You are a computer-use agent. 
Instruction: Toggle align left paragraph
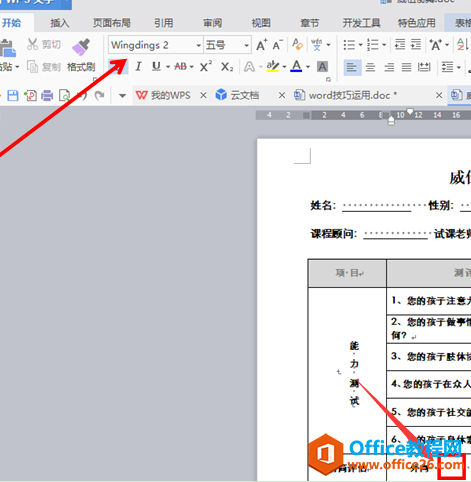tap(352, 68)
